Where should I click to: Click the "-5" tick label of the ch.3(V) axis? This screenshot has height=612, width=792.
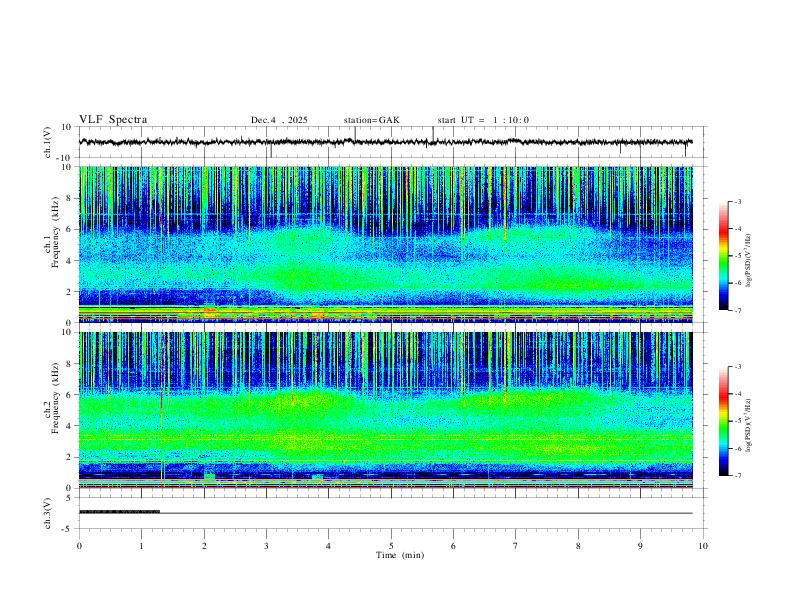coord(67,529)
